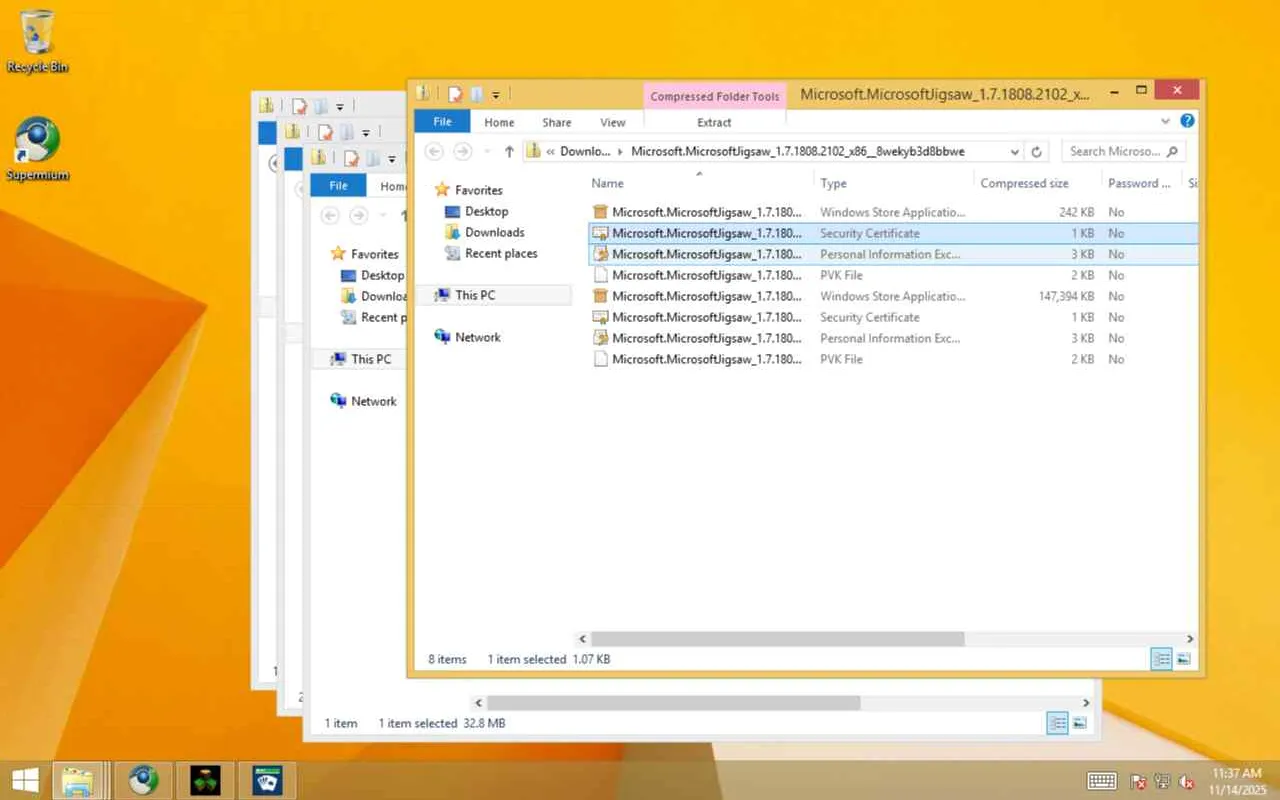Click the highlighted Security Certificate file icon
Image resolution: width=1280 pixels, height=800 pixels.
coord(601,233)
